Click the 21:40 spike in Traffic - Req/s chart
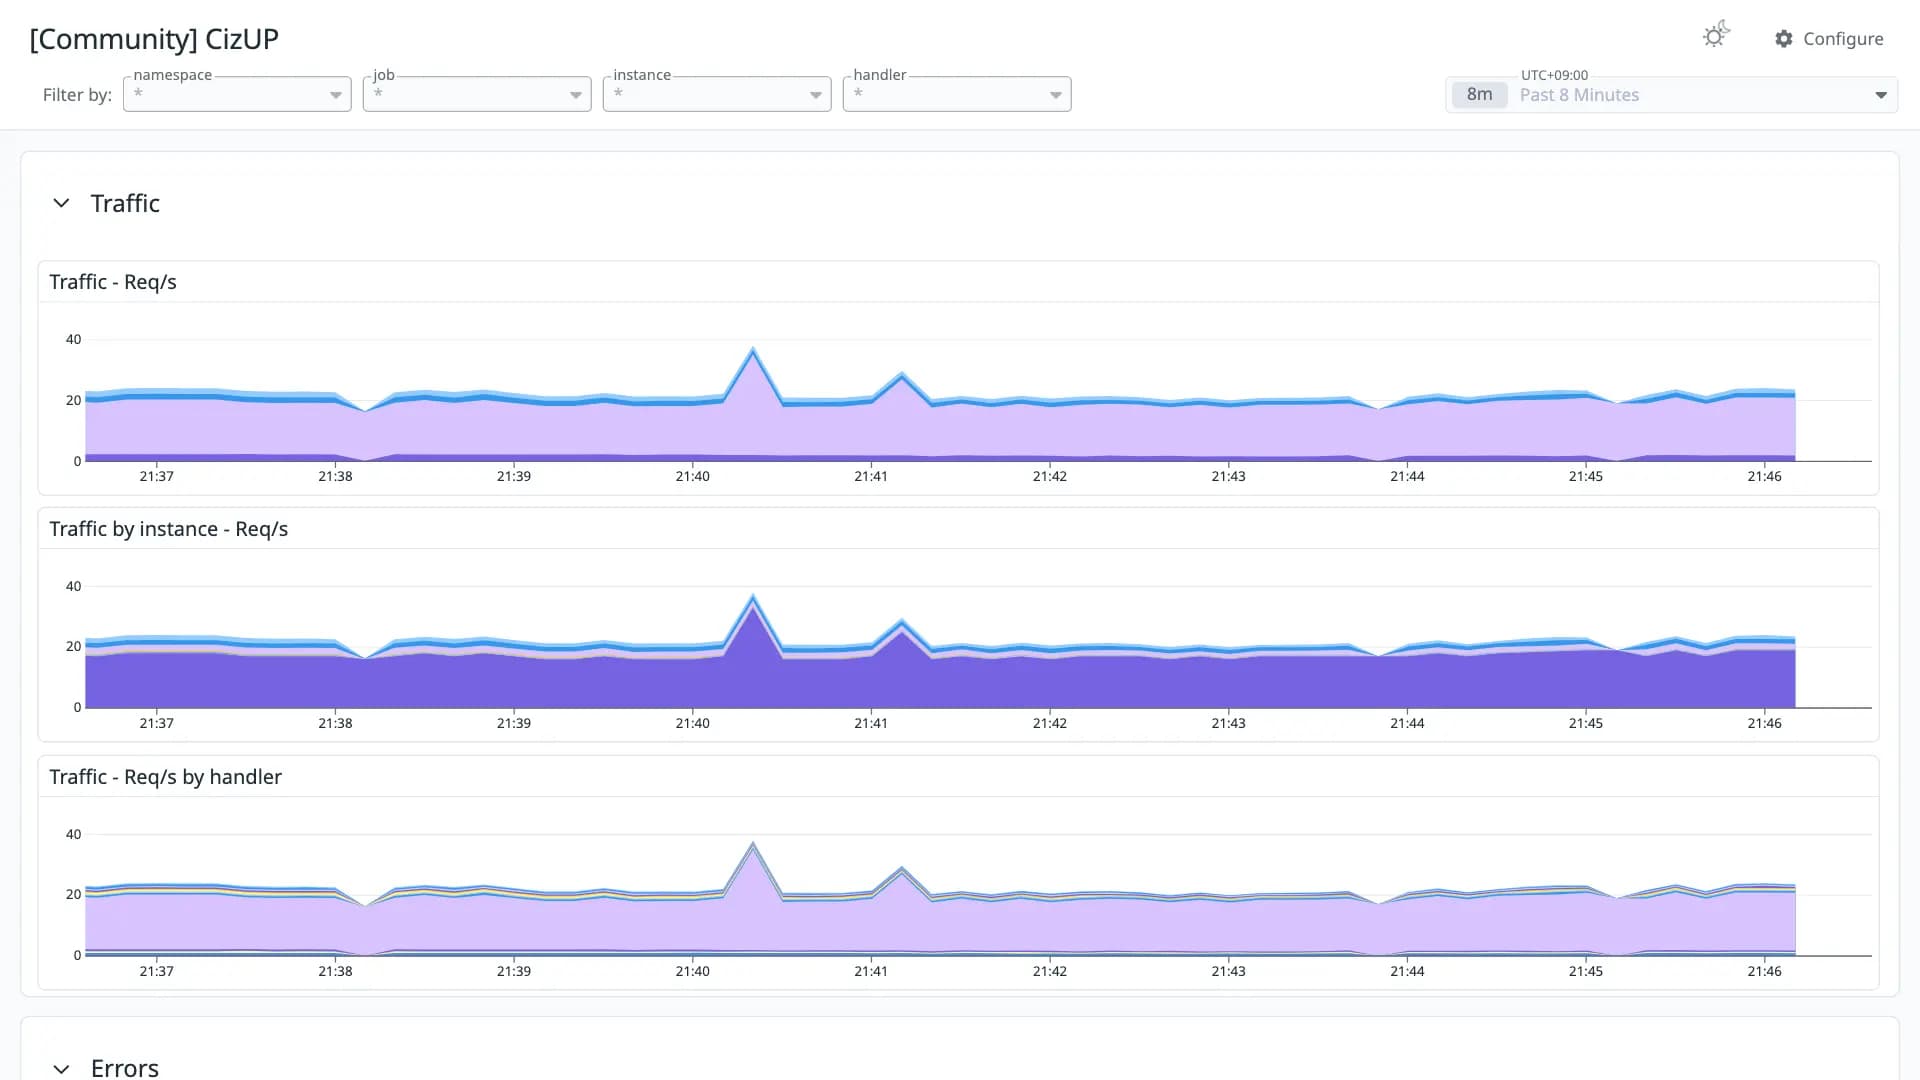1920x1080 pixels. pos(752,352)
